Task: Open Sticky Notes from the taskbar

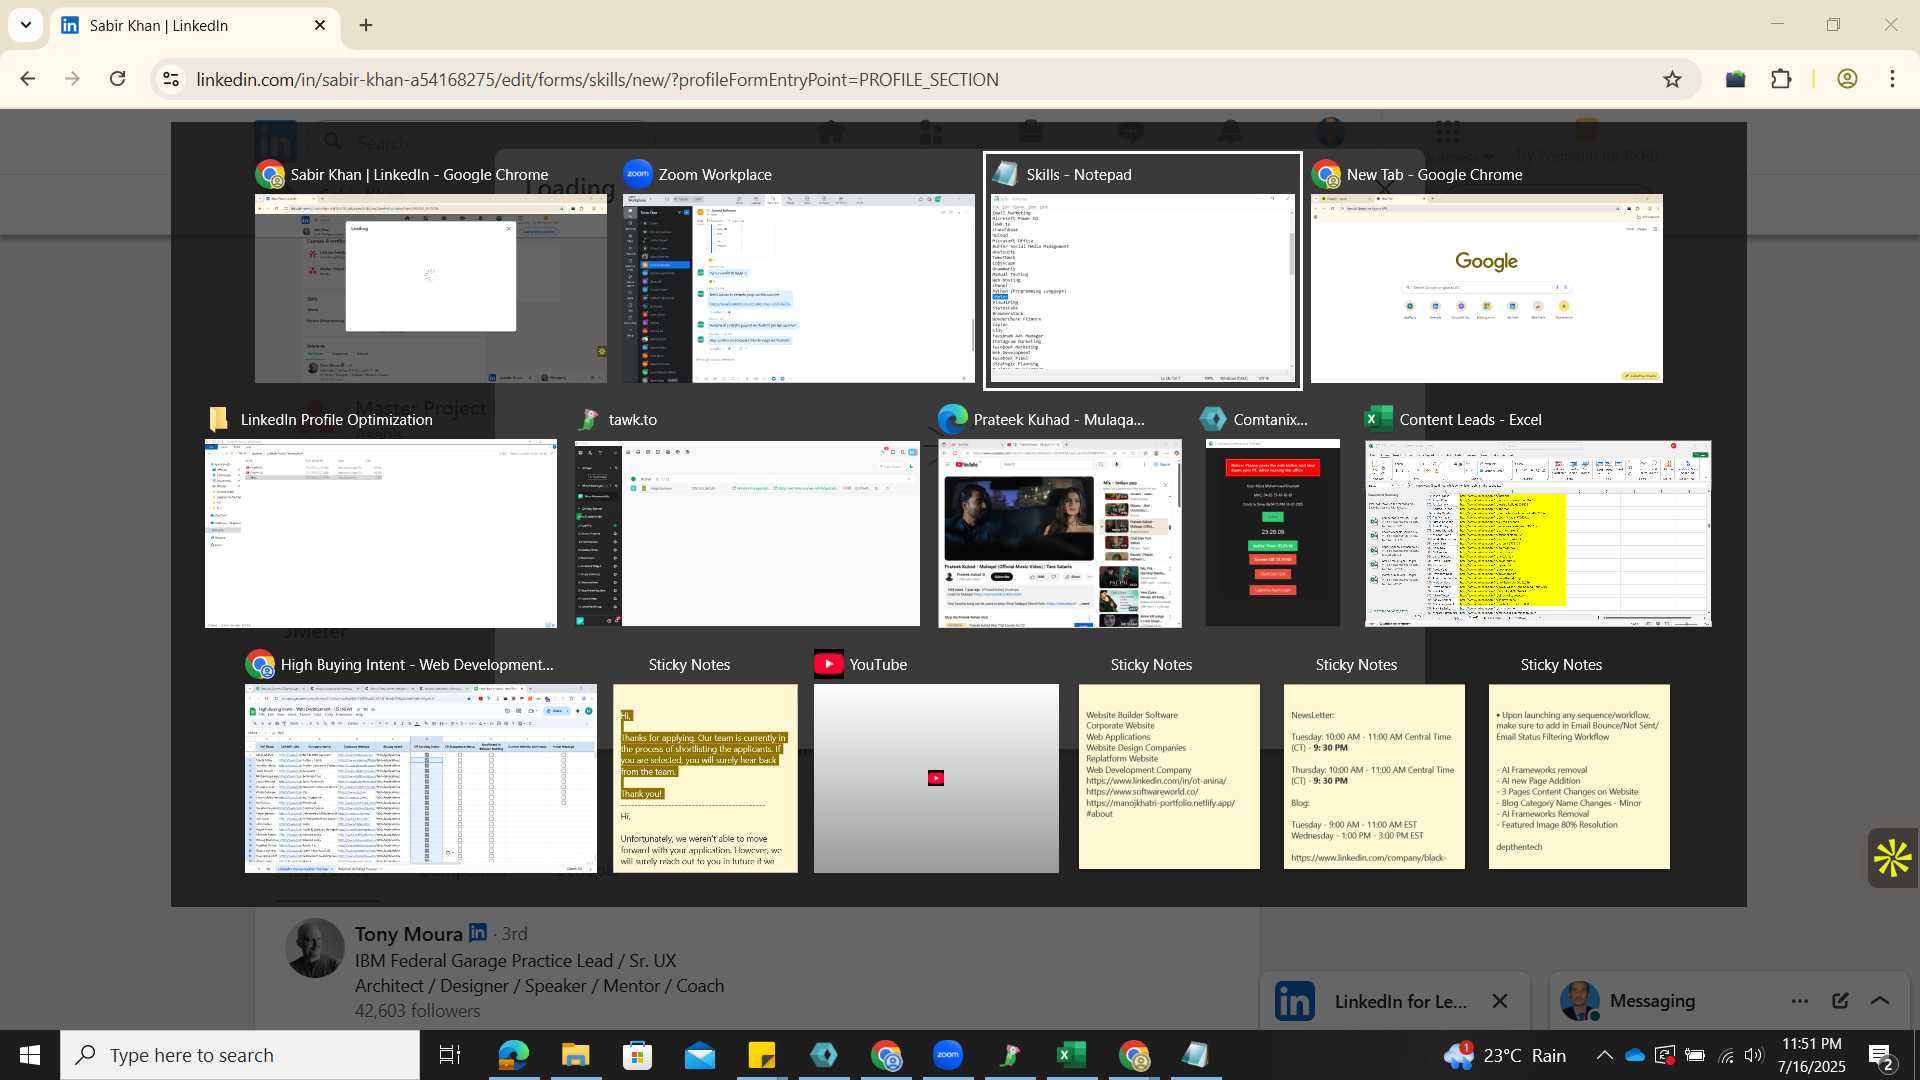Action: click(762, 1055)
